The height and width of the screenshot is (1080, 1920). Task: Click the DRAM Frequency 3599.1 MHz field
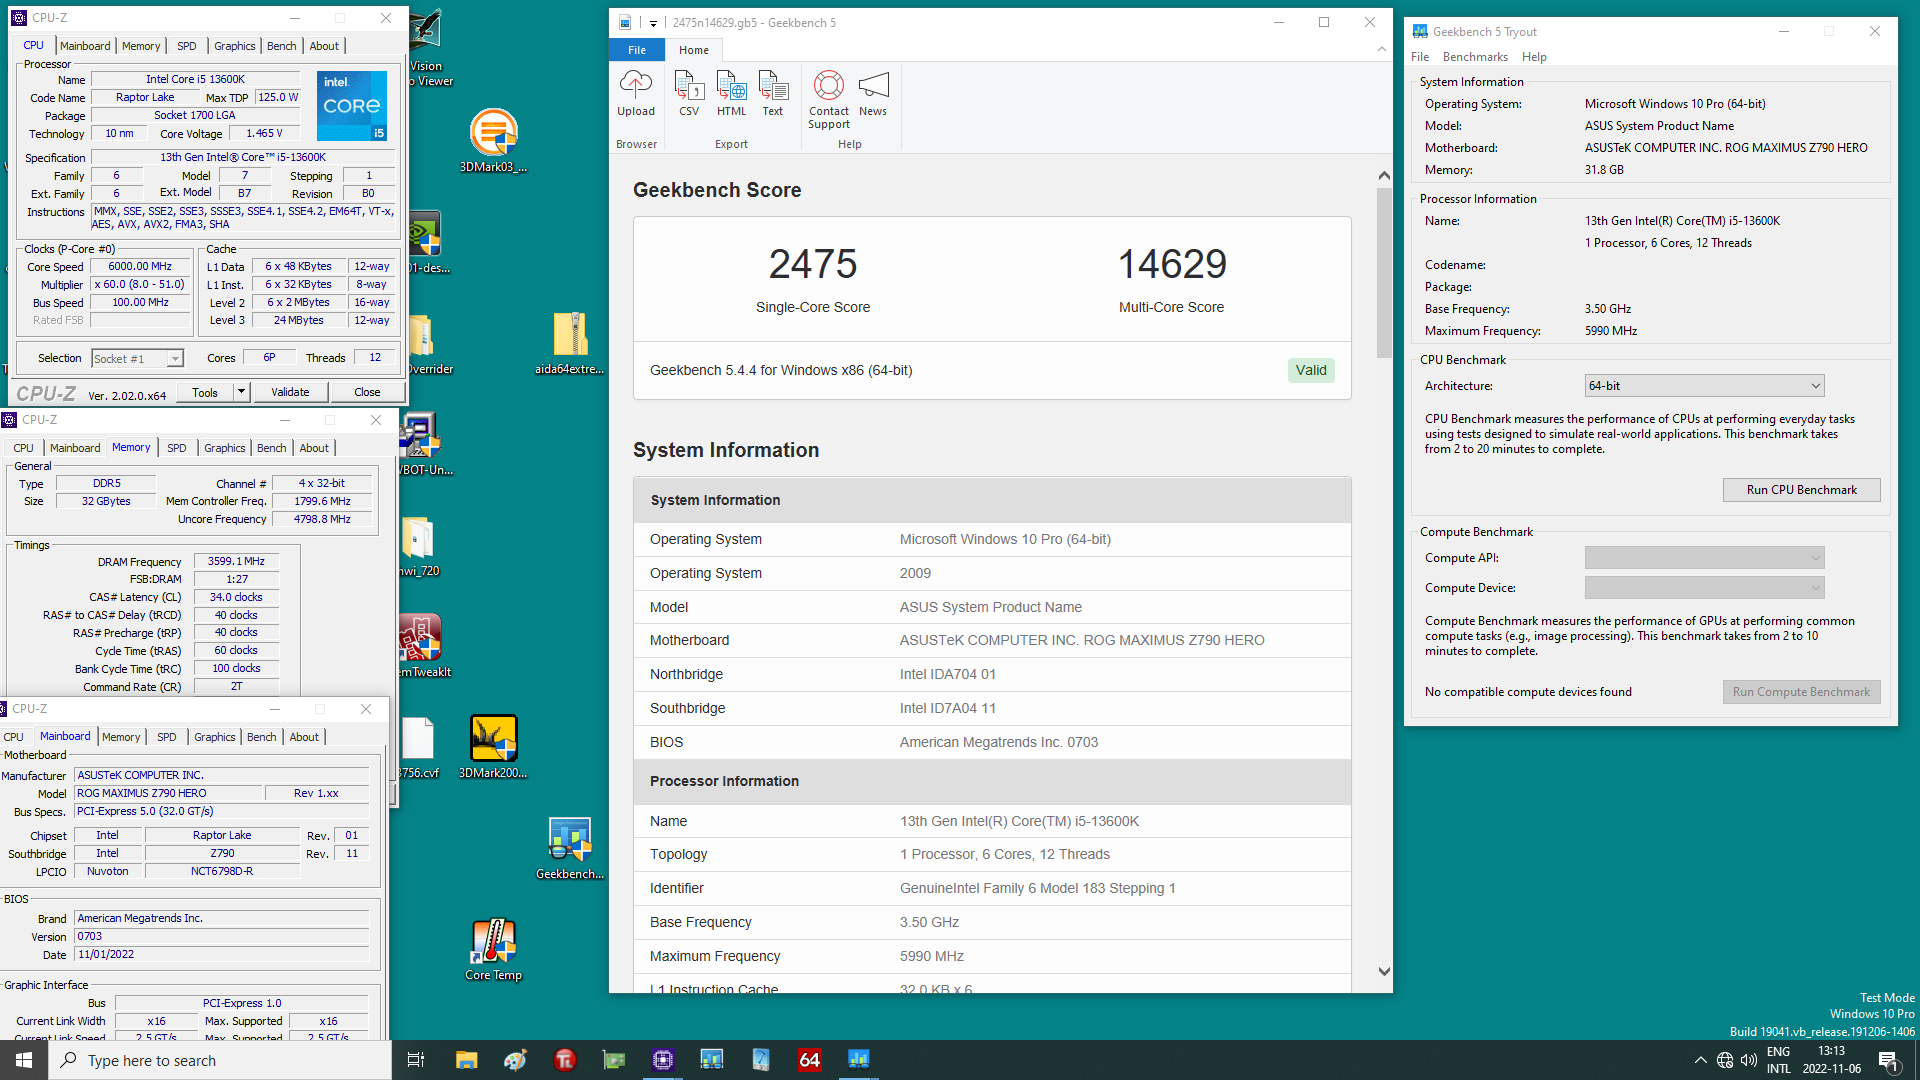pyautogui.click(x=236, y=562)
